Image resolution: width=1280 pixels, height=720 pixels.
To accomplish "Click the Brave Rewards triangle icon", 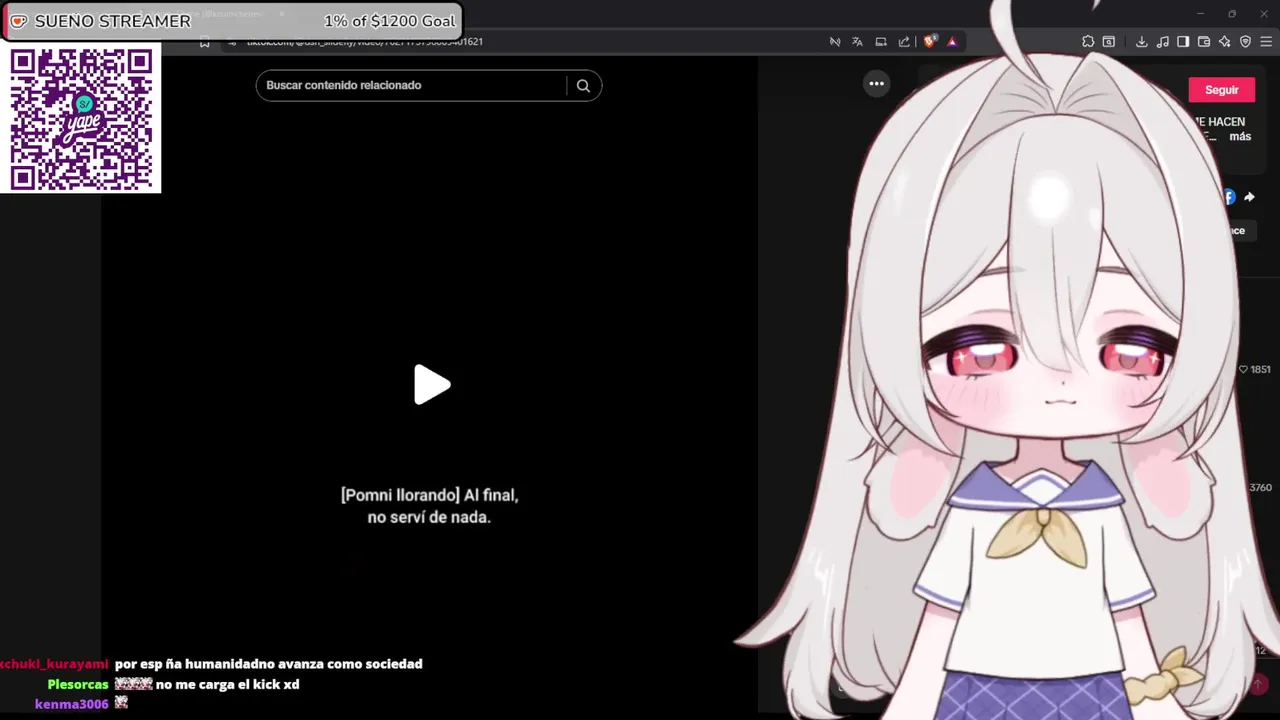I will click(x=952, y=42).
